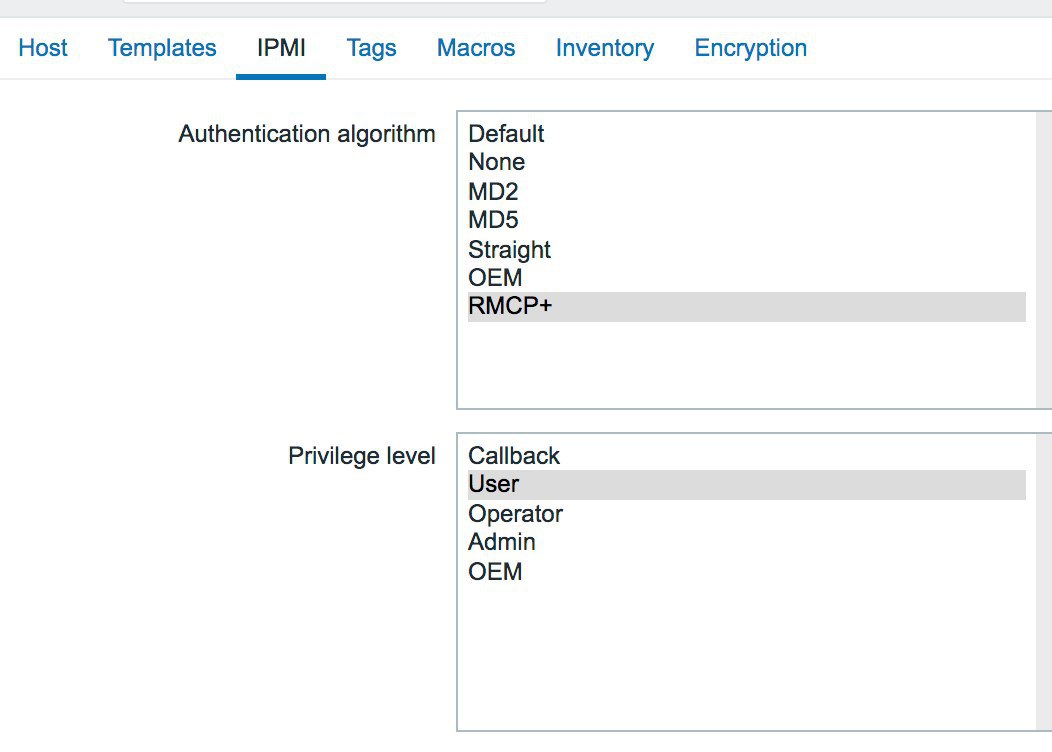
Task: Choose Operator privilege level
Action: coord(747,513)
